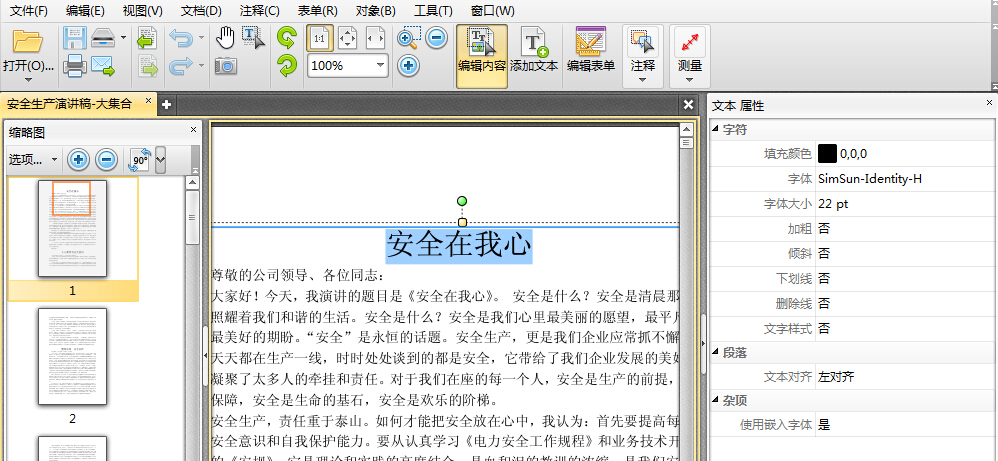Zoom in with the toolbar plus button
Viewport: 998px width, 461px height.
click(409, 65)
